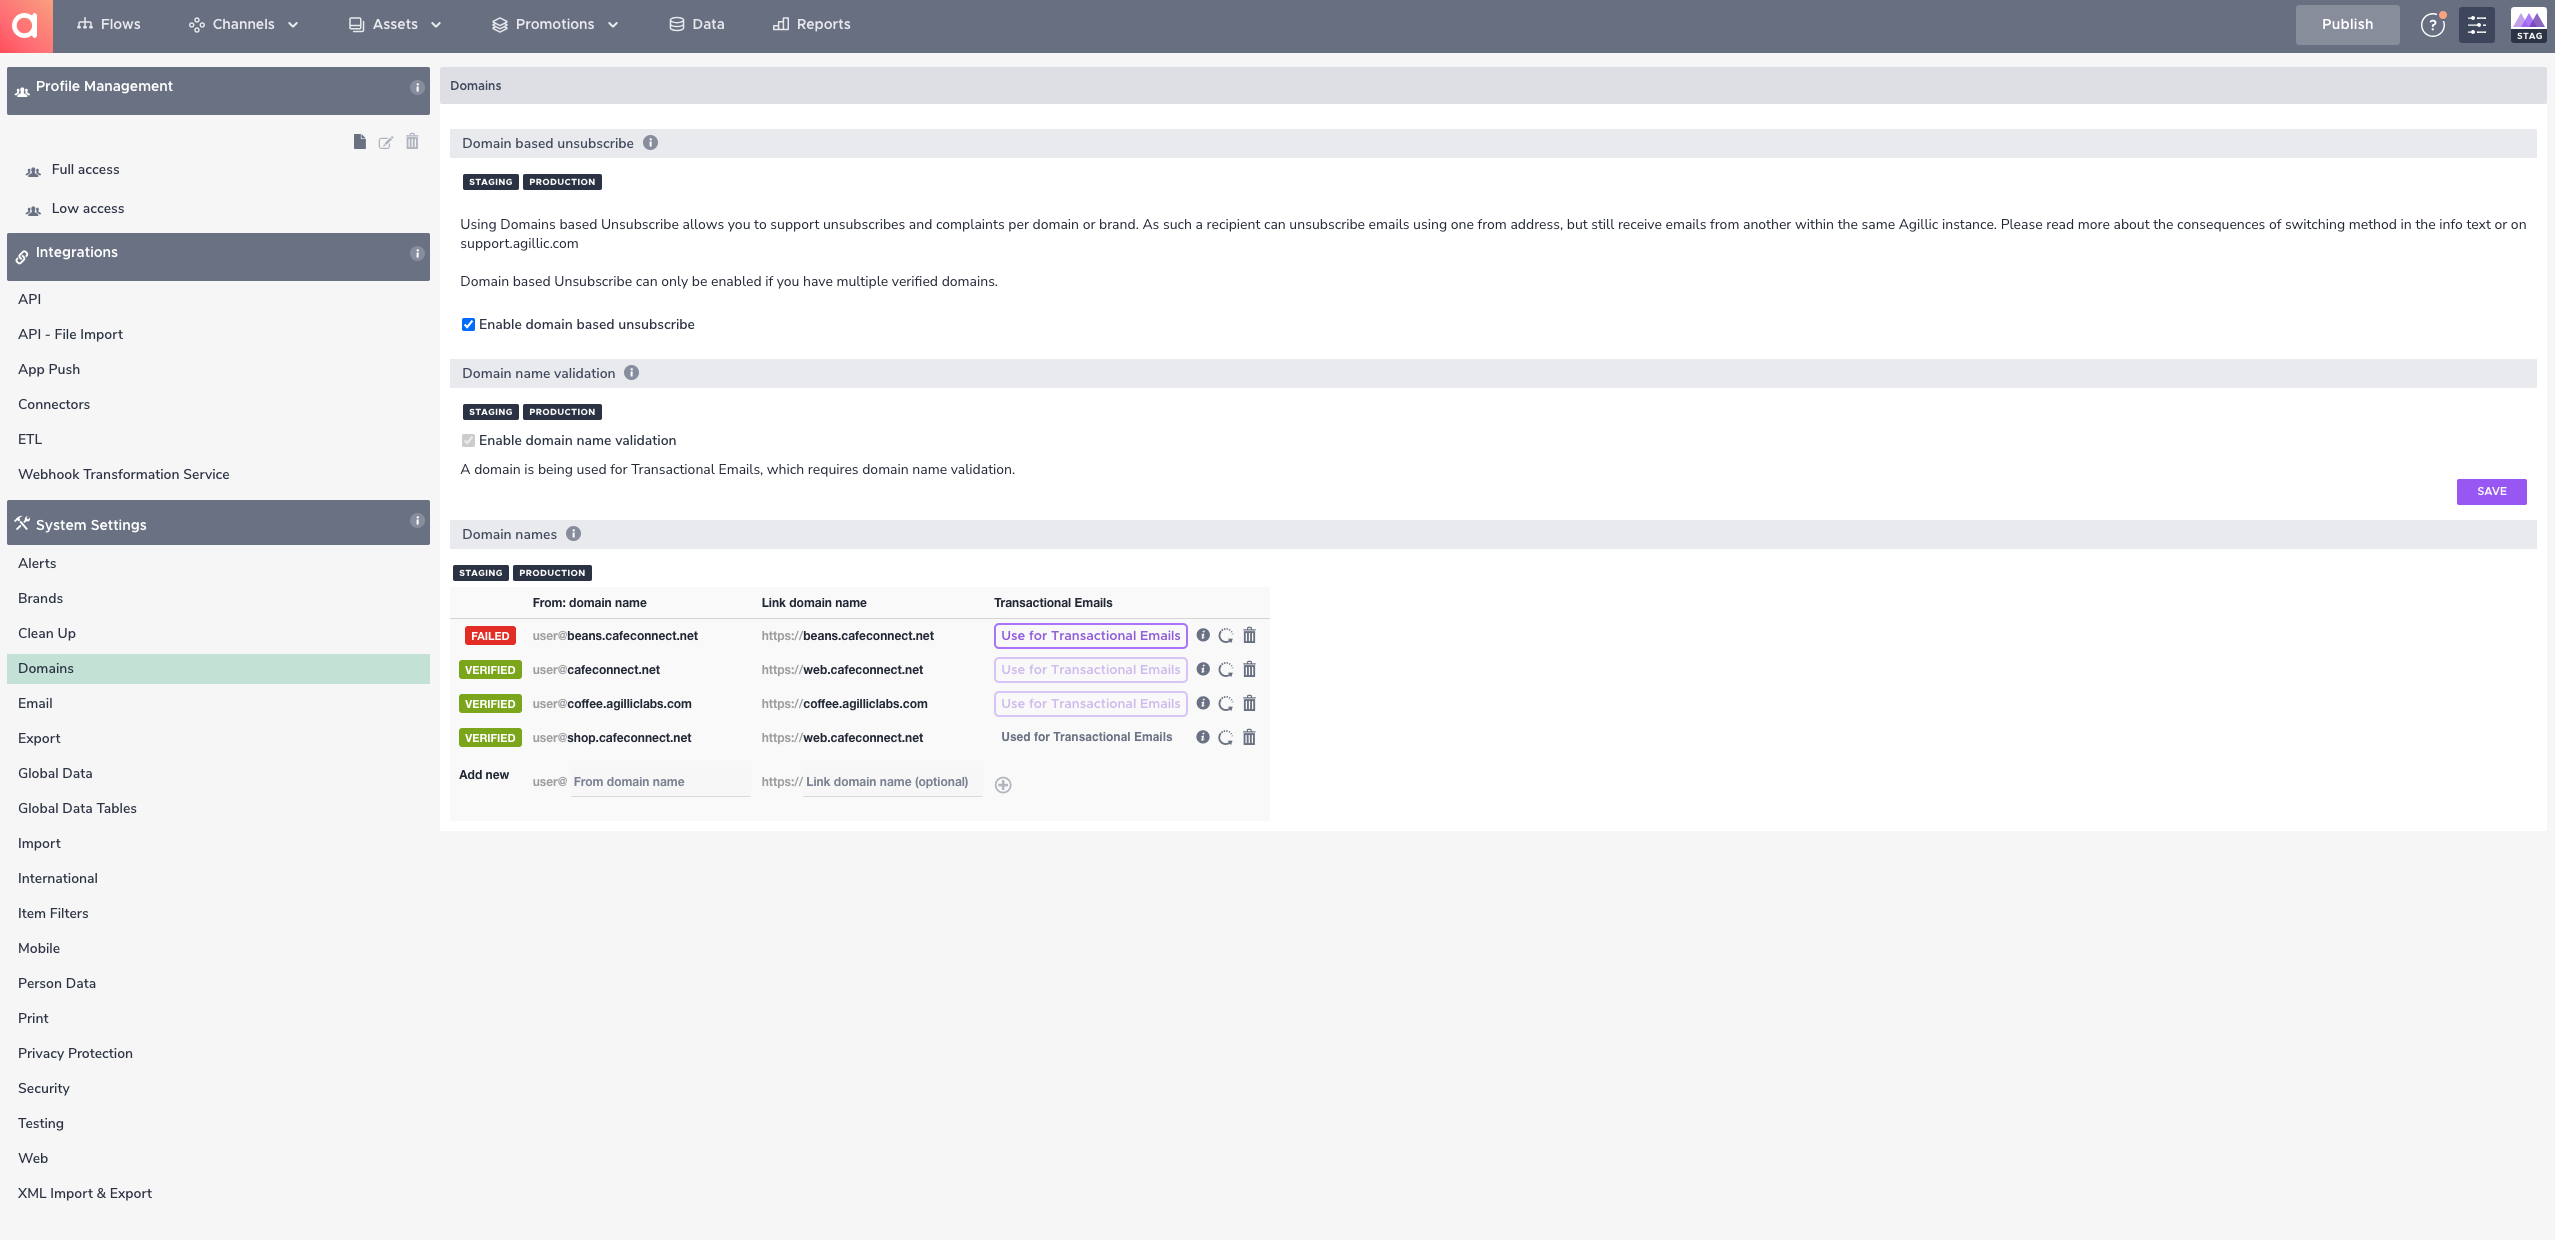
Task: Open the Reports menu item
Action: pos(811,25)
